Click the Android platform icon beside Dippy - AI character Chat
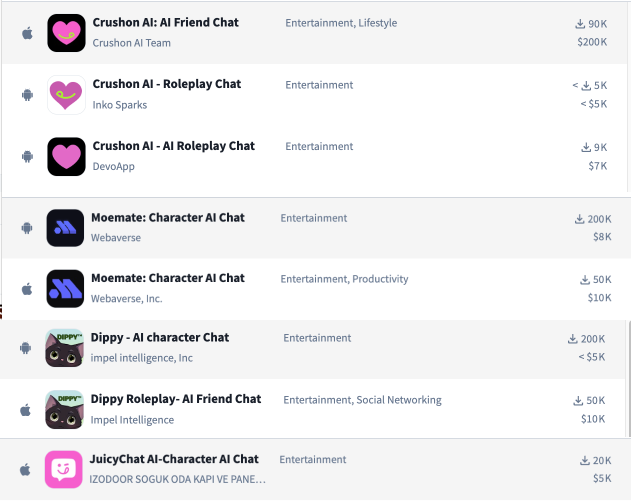The width and height of the screenshot is (631, 503). click(27, 348)
